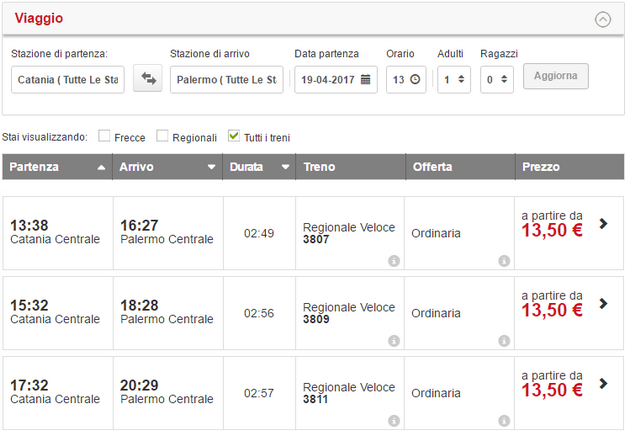Open price details arrow for 15:32 train
This screenshot has height=431, width=625.
[x=603, y=303]
